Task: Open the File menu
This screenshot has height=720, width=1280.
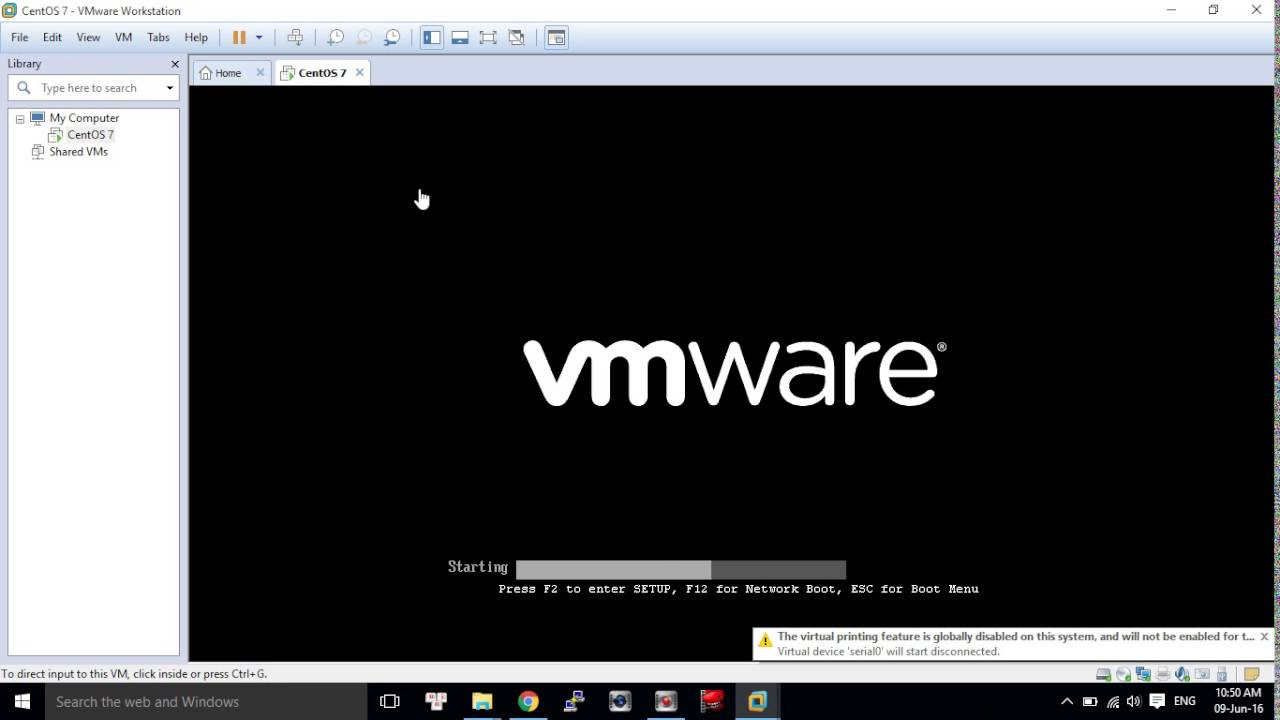Action: point(19,37)
